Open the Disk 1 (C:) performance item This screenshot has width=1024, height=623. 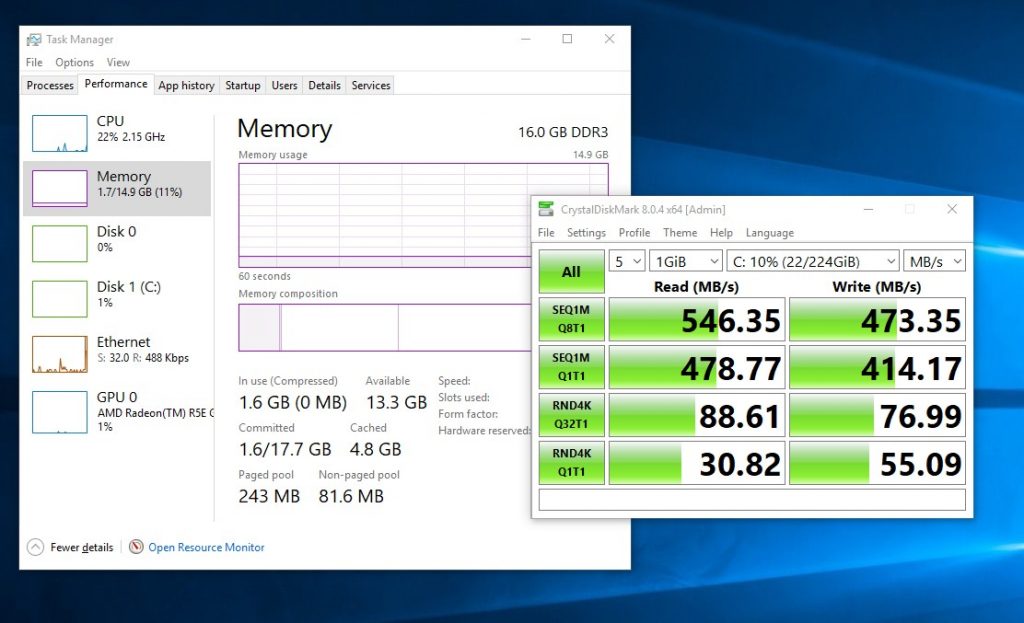point(117,298)
